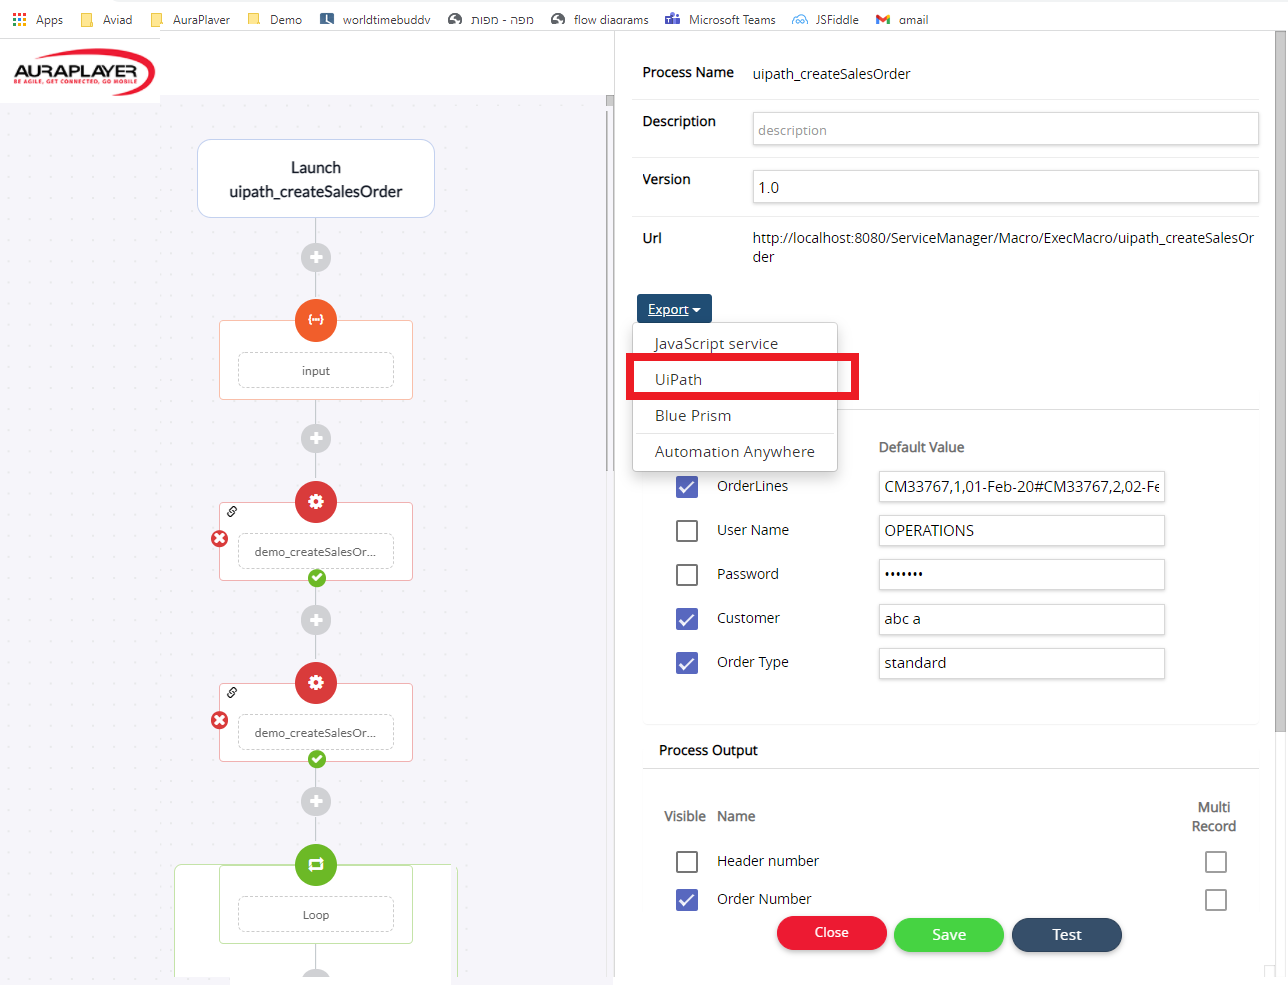Click the first red gear service icon
Image resolution: width=1288 pixels, height=985 pixels.
point(316,502)
